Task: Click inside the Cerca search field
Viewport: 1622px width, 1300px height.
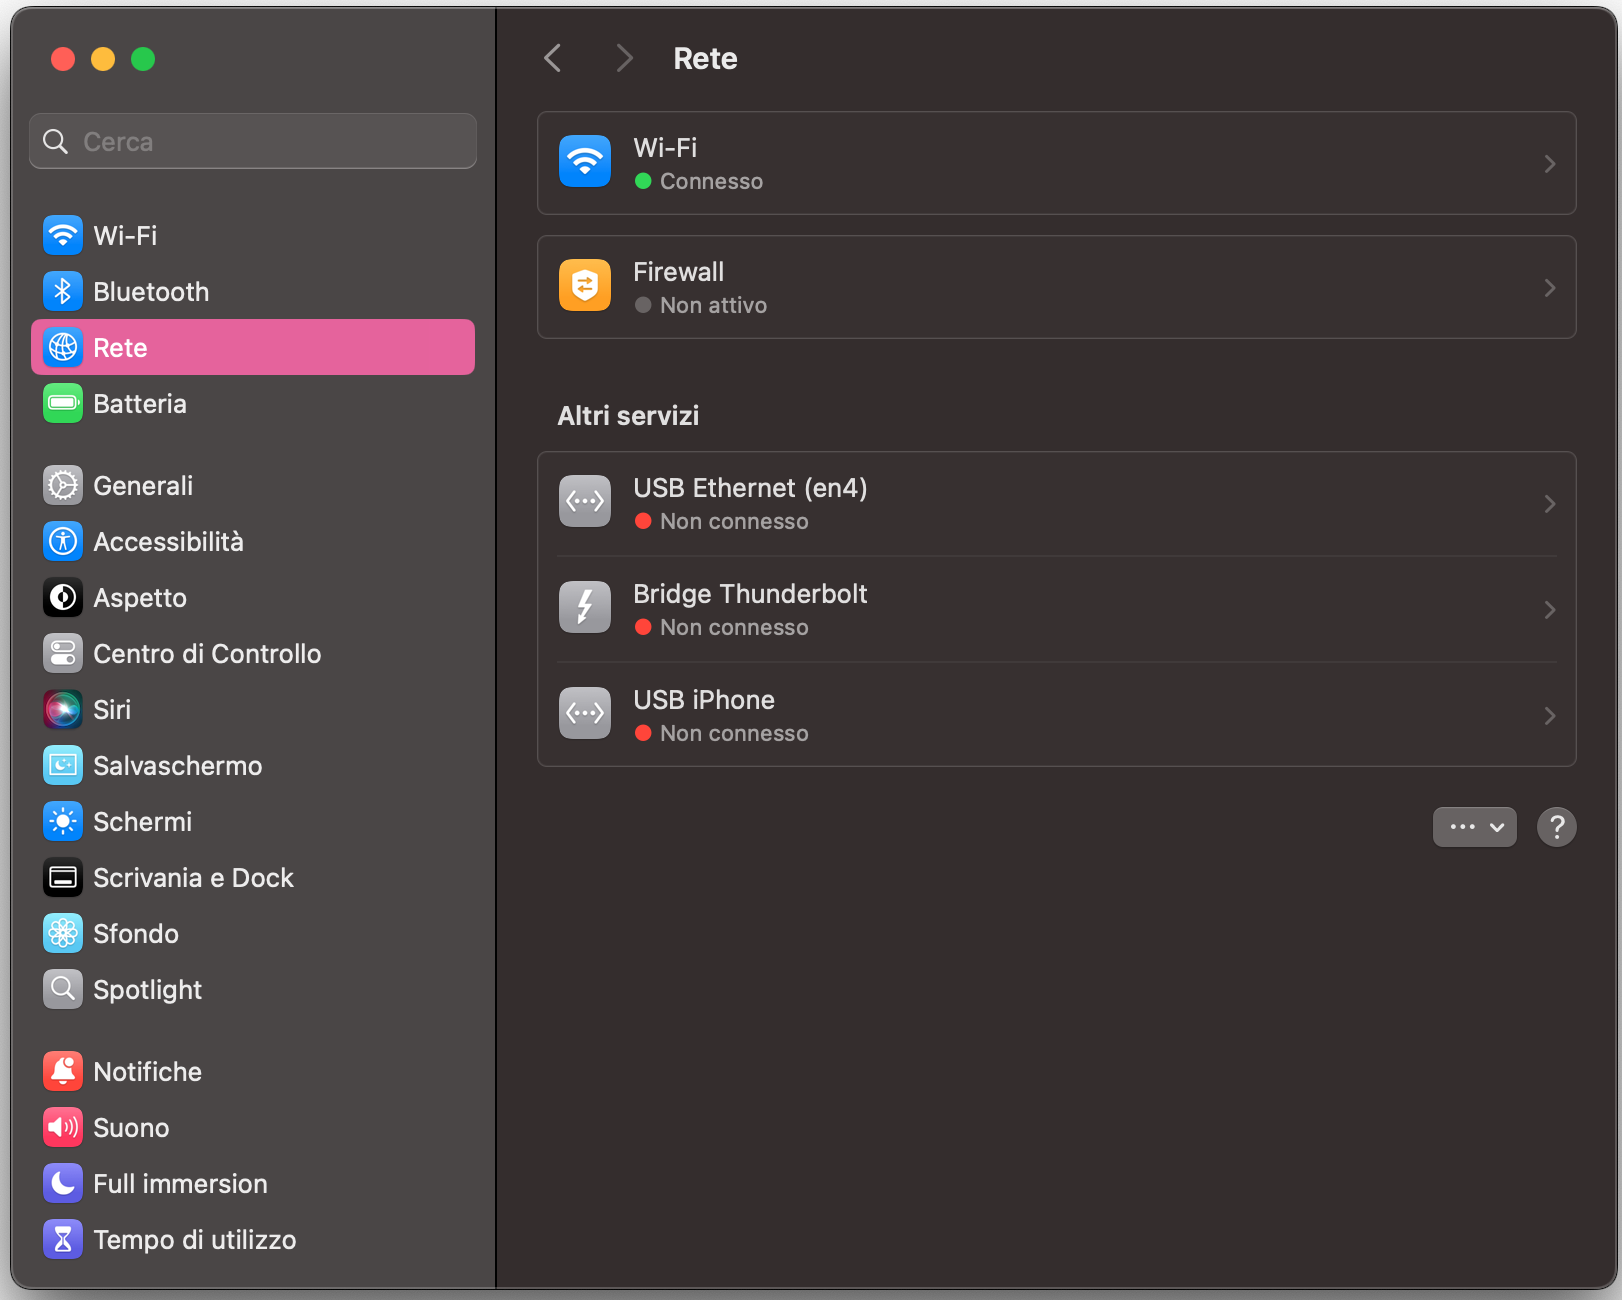Action: point(252,141)
